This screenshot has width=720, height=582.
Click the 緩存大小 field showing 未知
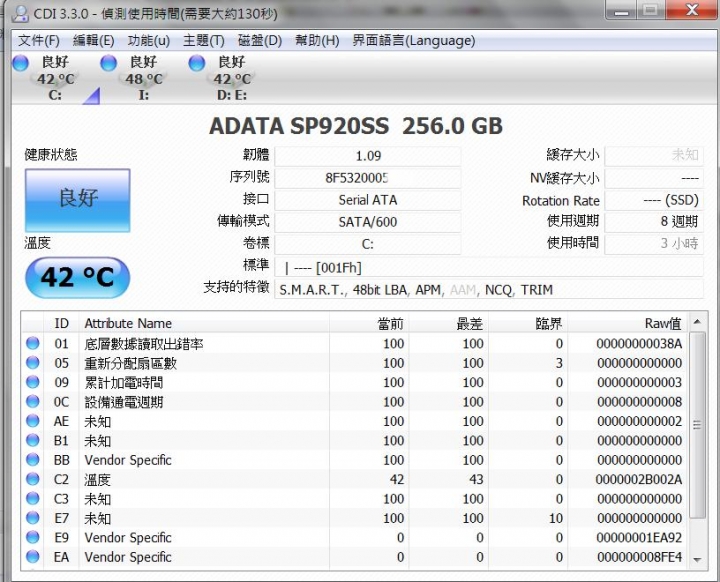(654, 156)
